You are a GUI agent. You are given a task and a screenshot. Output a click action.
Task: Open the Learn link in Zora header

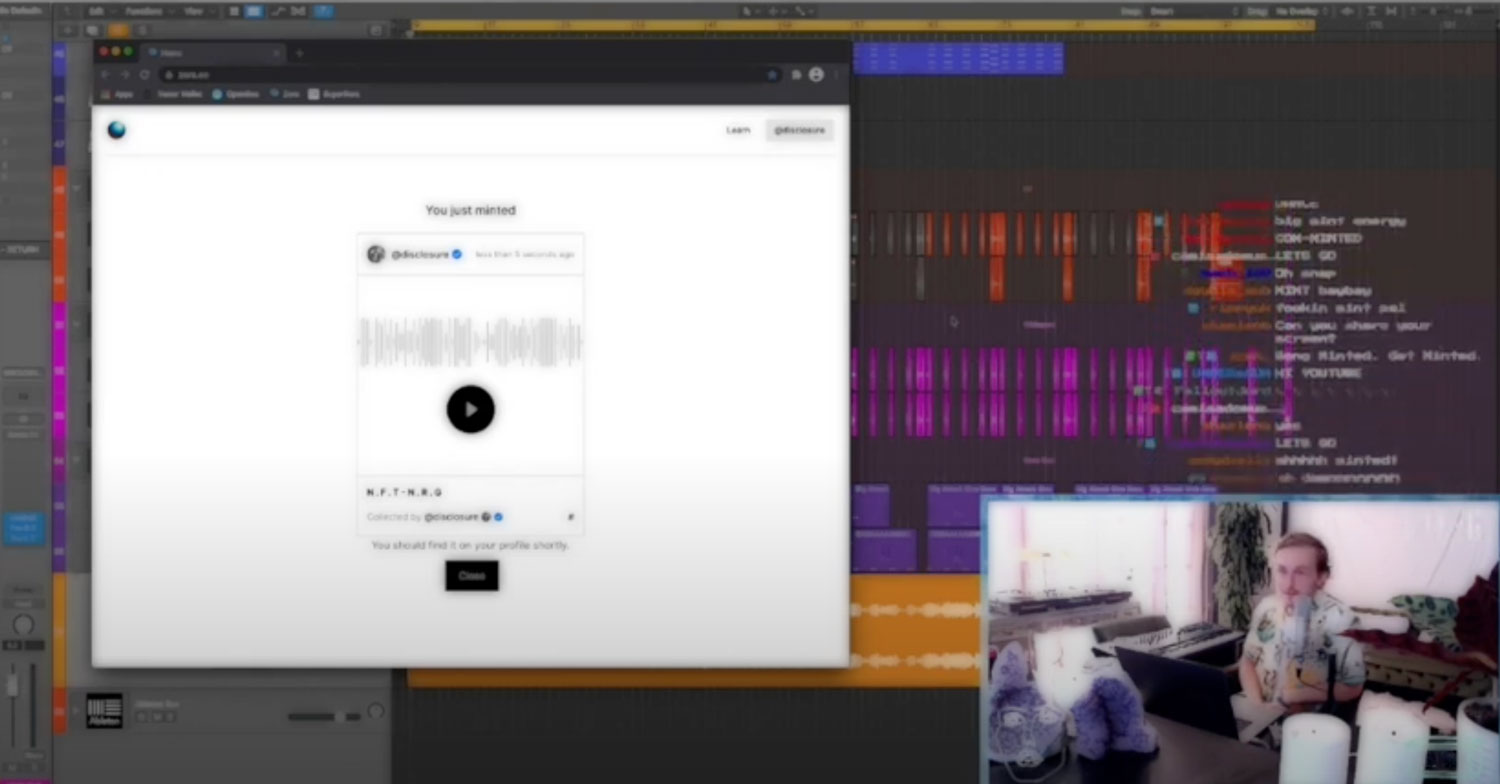click(738, 130)
